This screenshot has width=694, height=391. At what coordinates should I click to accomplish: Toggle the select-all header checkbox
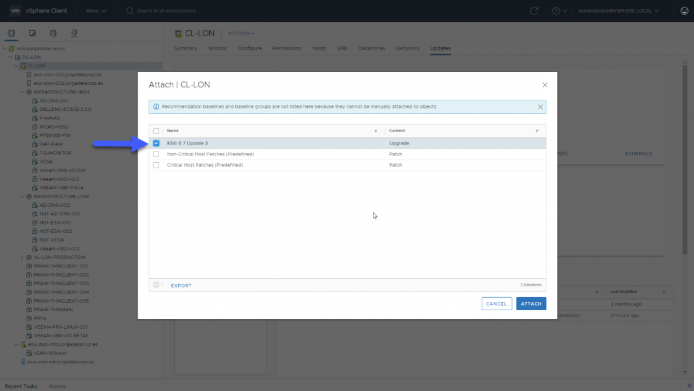tap(156, 131)
